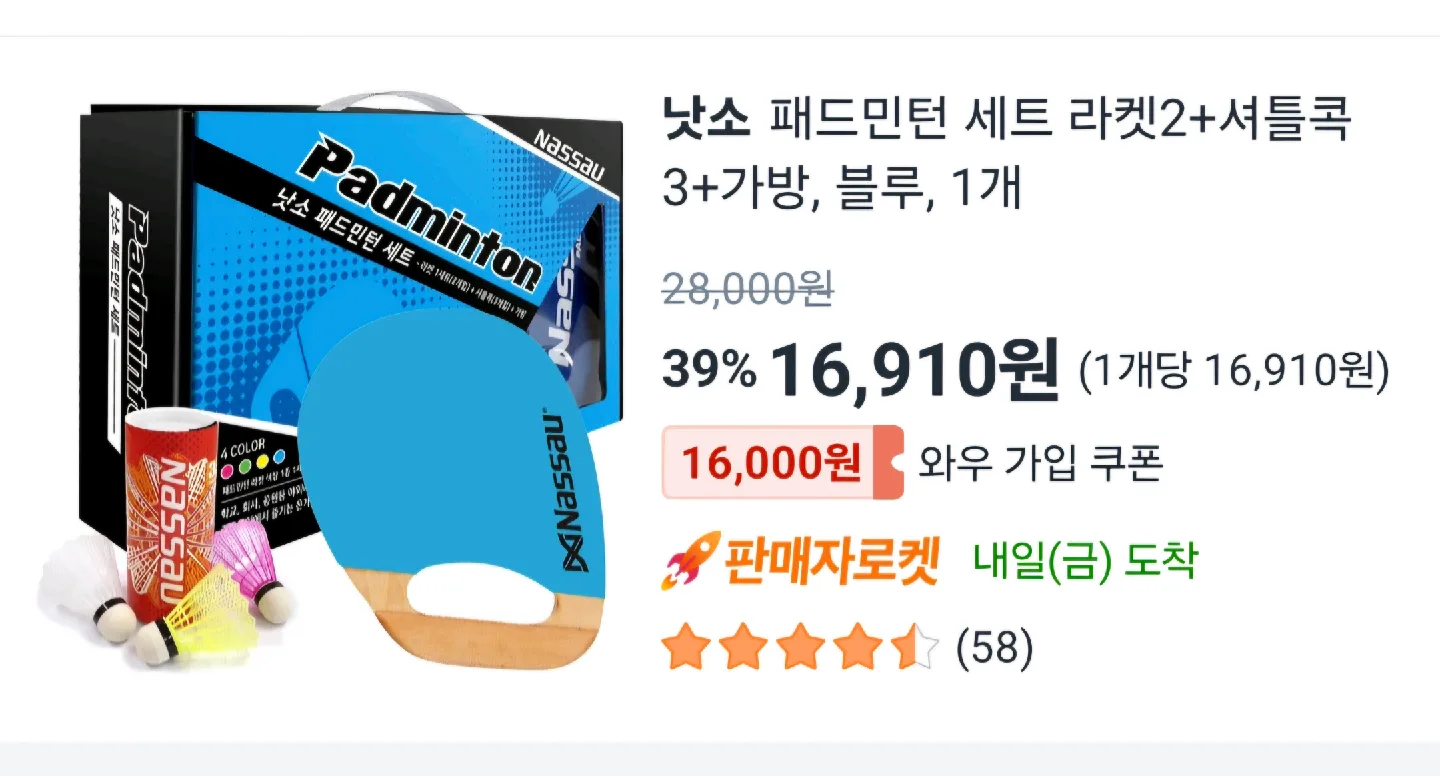Image resolution: width=1440 pixels, height=776 pixels.
Task: Click the second orange rating star
Action: pos(743,648)
